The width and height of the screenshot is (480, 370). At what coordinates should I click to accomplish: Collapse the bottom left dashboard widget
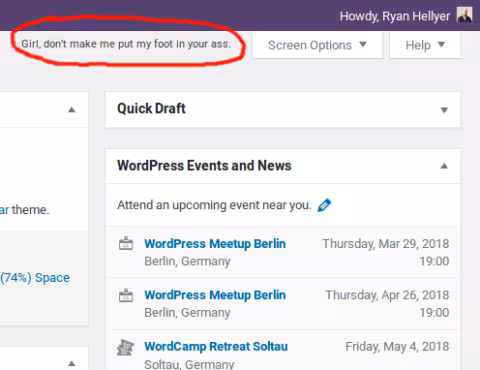point(72,364)
